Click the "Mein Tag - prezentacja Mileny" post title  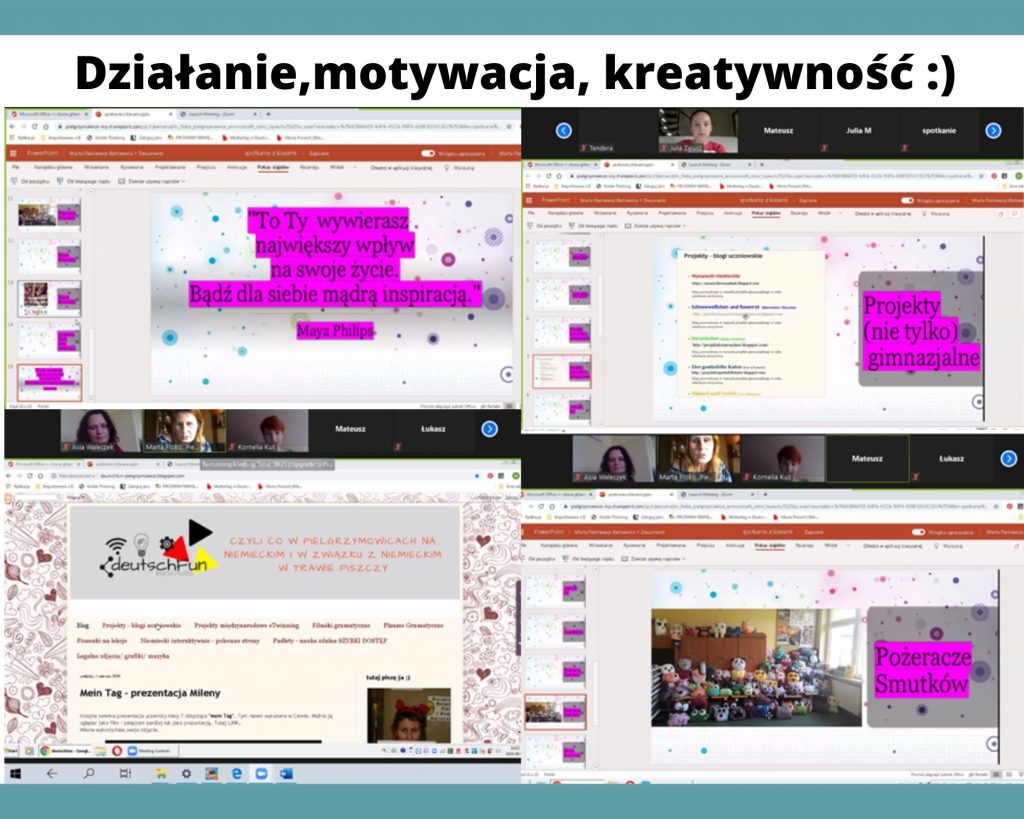pyautogui.click(x=150, y=693)
